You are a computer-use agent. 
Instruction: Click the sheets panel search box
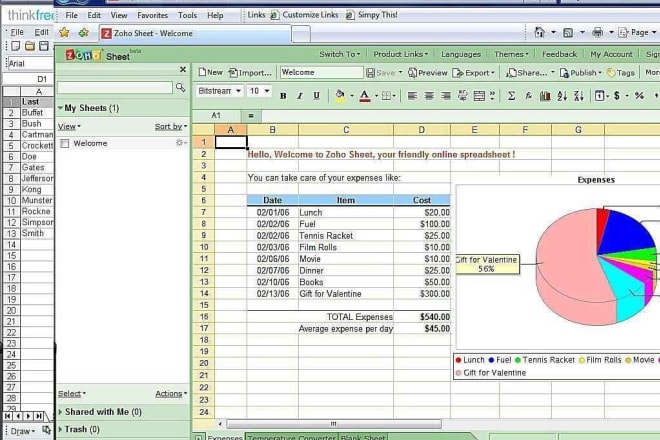(x=115, y=87)
